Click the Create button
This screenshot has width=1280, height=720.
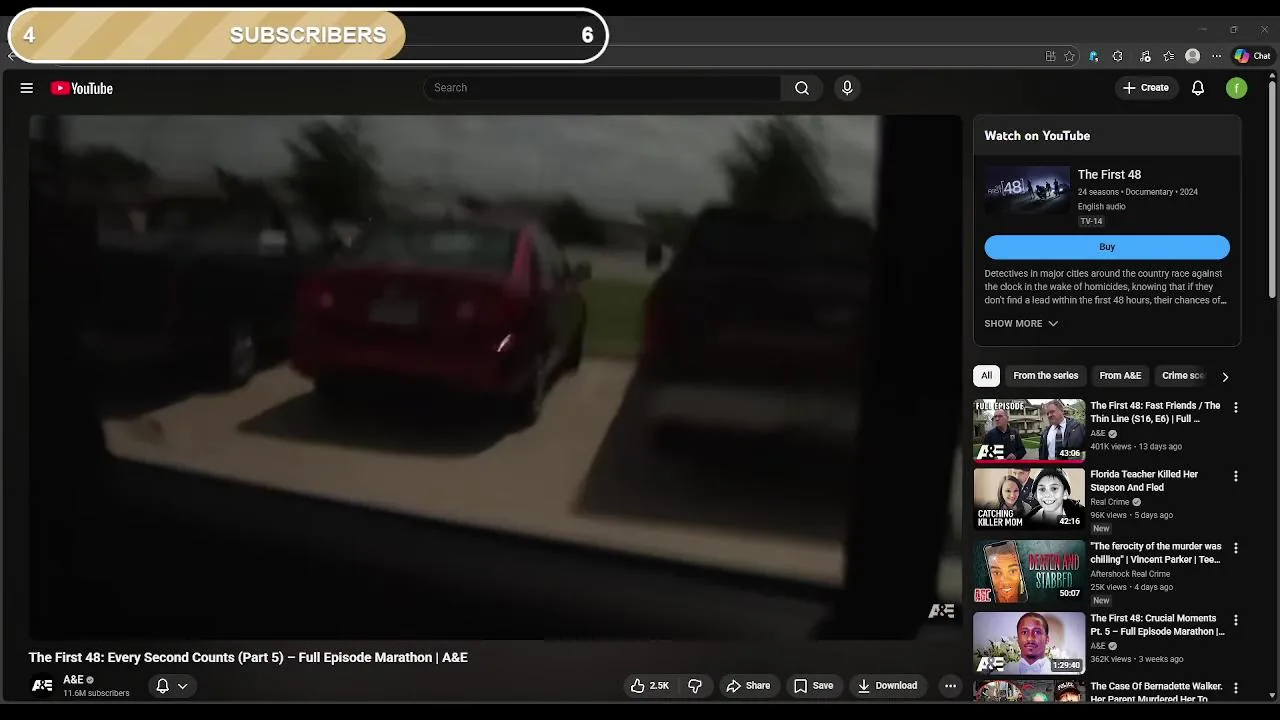pyautogui.click(x=1145, y=88)
